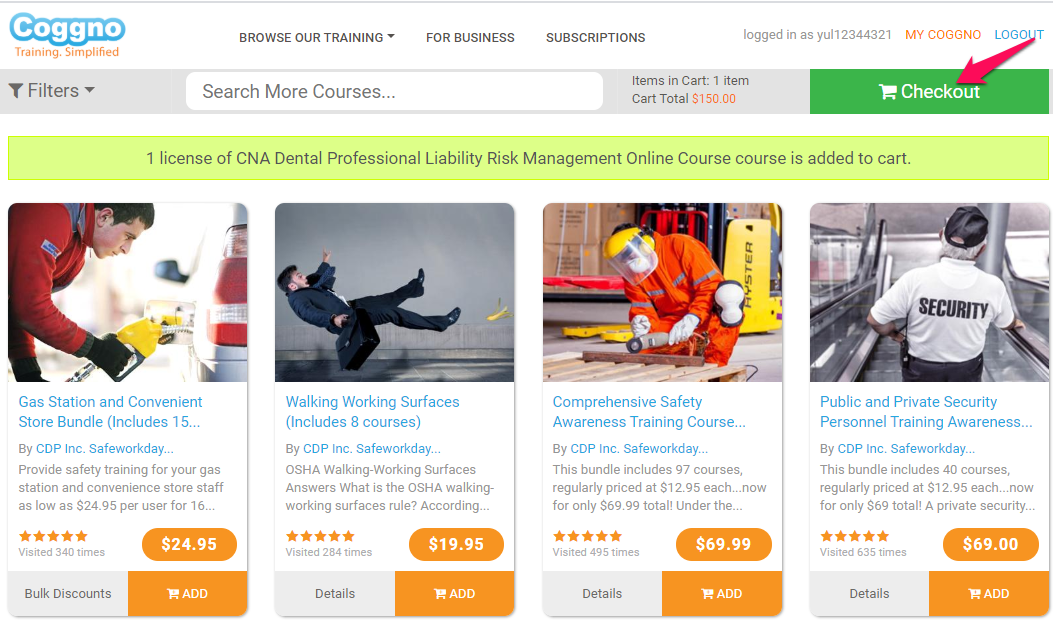The width and height of the screenshot is (1053, 625).
Task: Click the $69.99 price badge
Action: click(x=723, y=544)
